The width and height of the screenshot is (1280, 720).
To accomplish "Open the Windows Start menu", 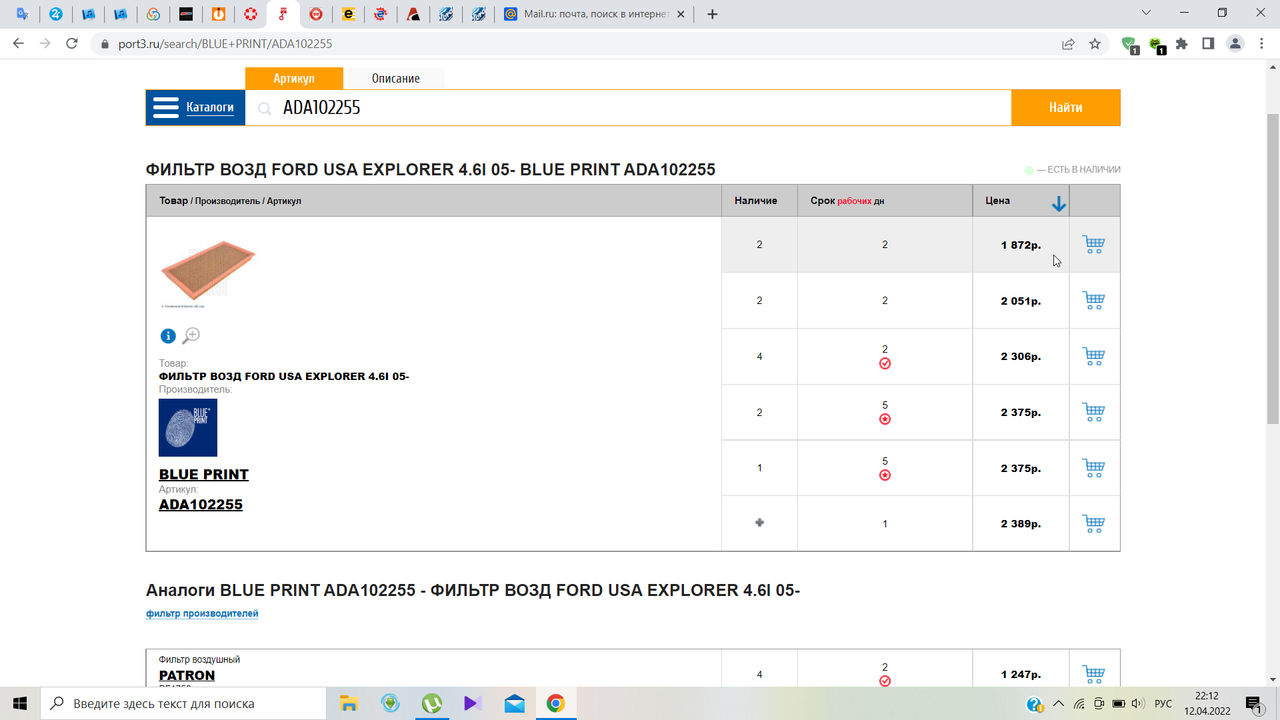I will point(20,703).
